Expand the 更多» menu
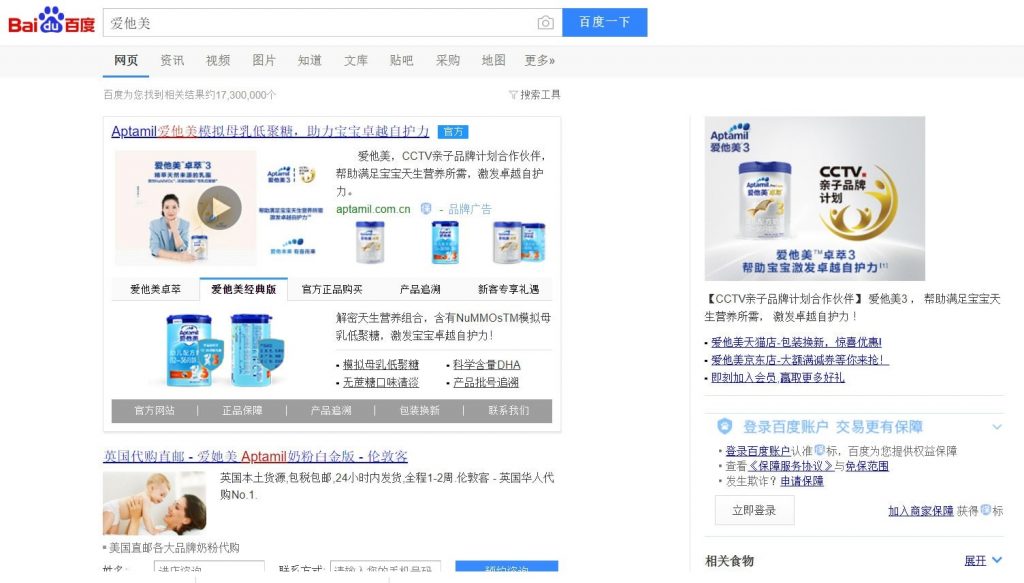This screenshot has width=1024, height=583. [x=539, y=60]
